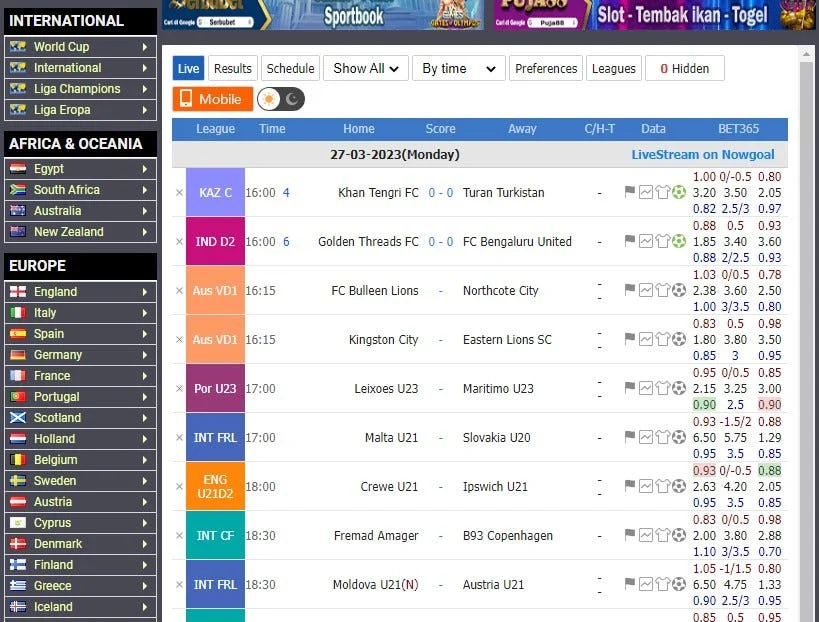Click the scrollbar up arrow
819x622 pixels.
point(806,54)
